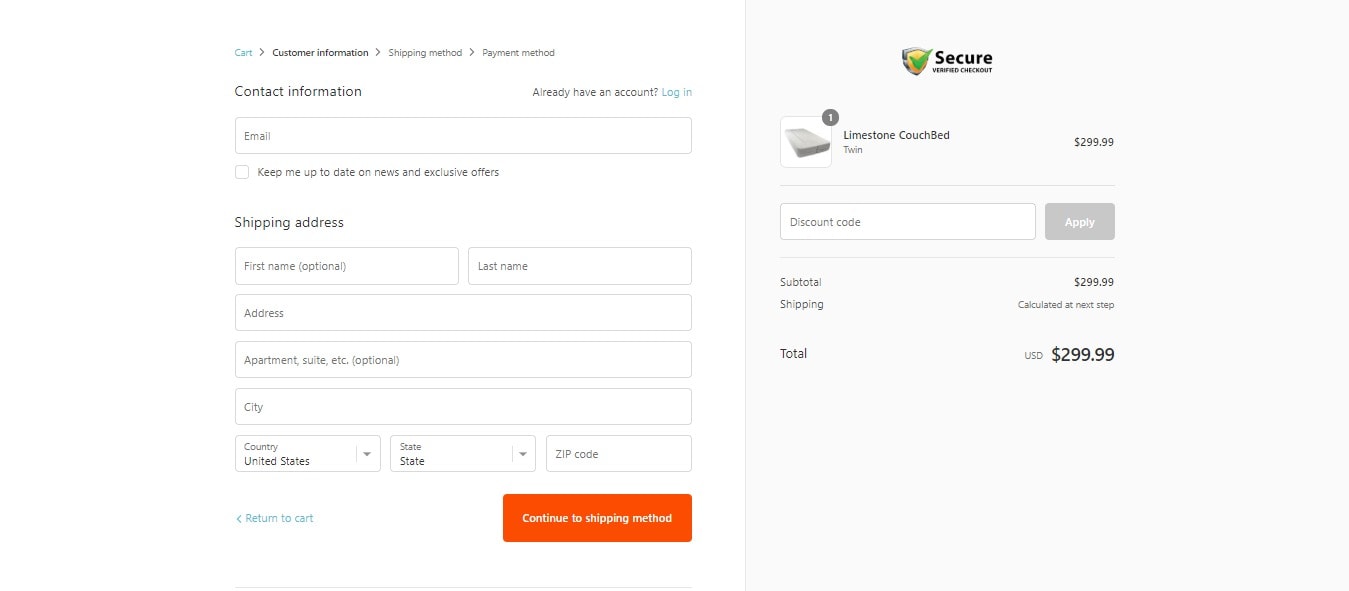
Task: Open the Country dropdown
Action: 308,454
